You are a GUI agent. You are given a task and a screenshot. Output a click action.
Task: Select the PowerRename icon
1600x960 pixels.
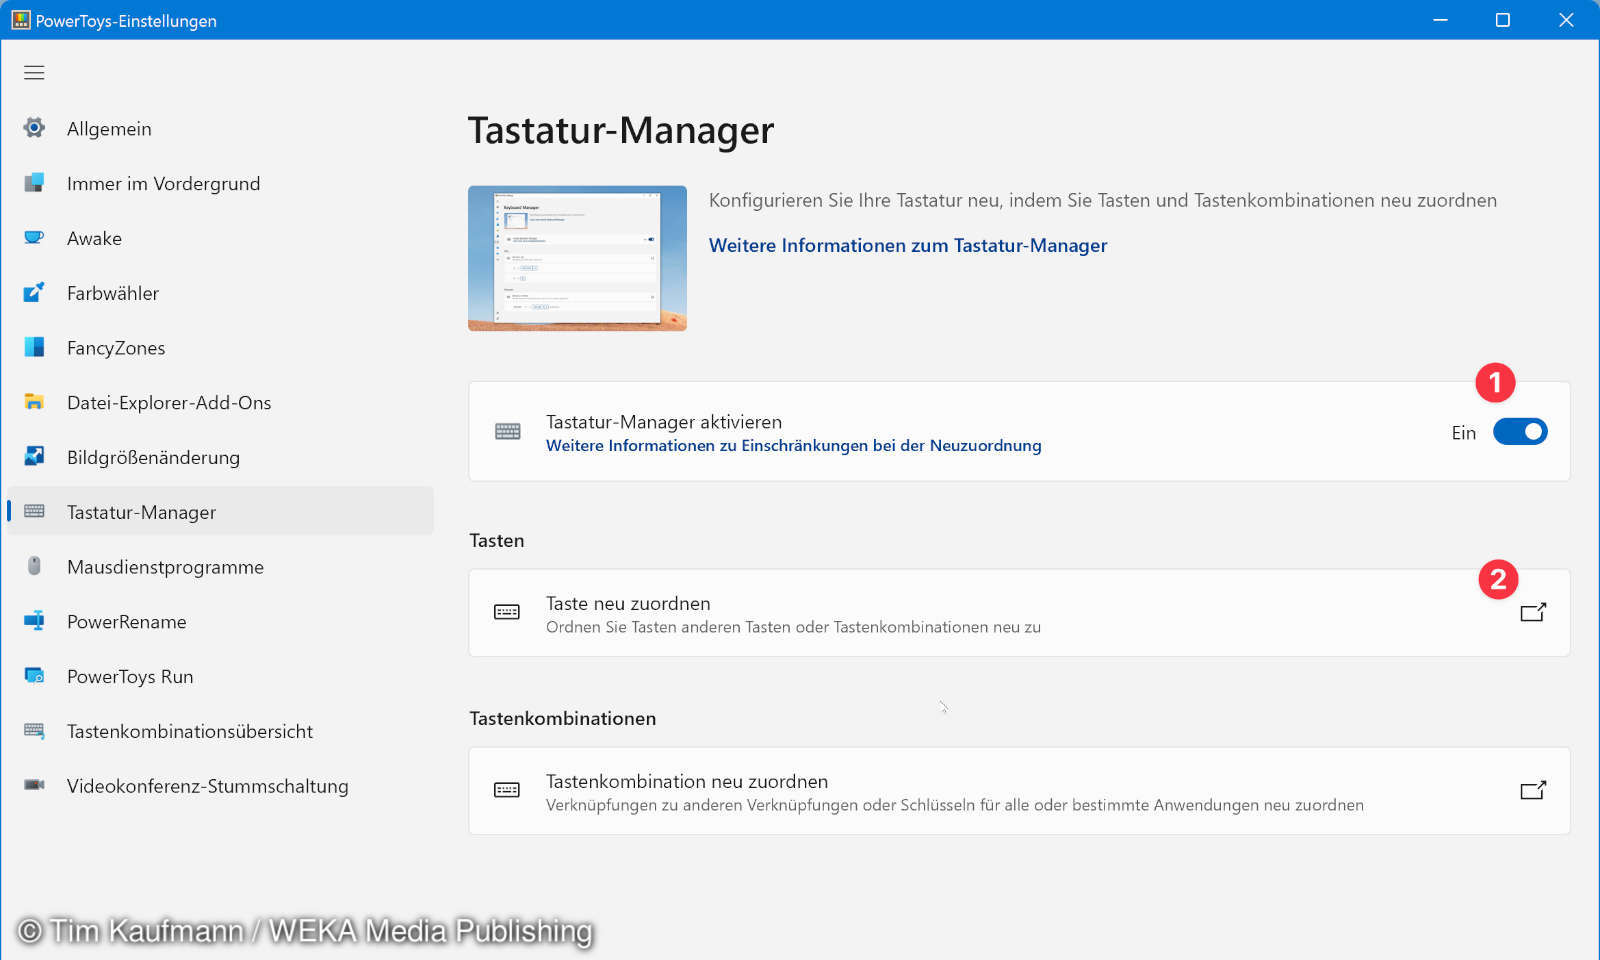(34, 621)
